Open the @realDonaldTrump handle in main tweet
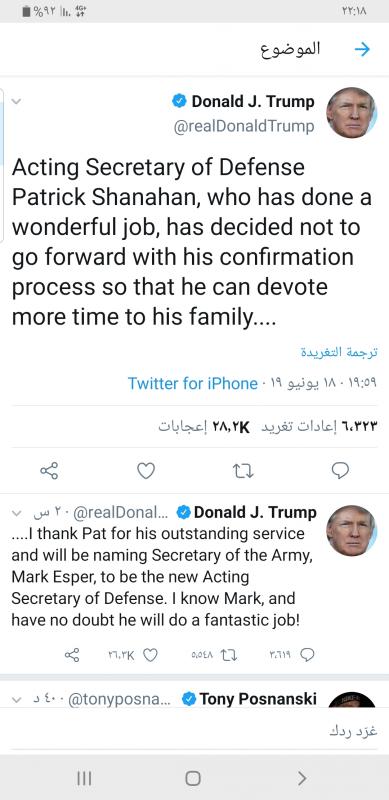Screen dimensions: 389x800 coord(244,127)
